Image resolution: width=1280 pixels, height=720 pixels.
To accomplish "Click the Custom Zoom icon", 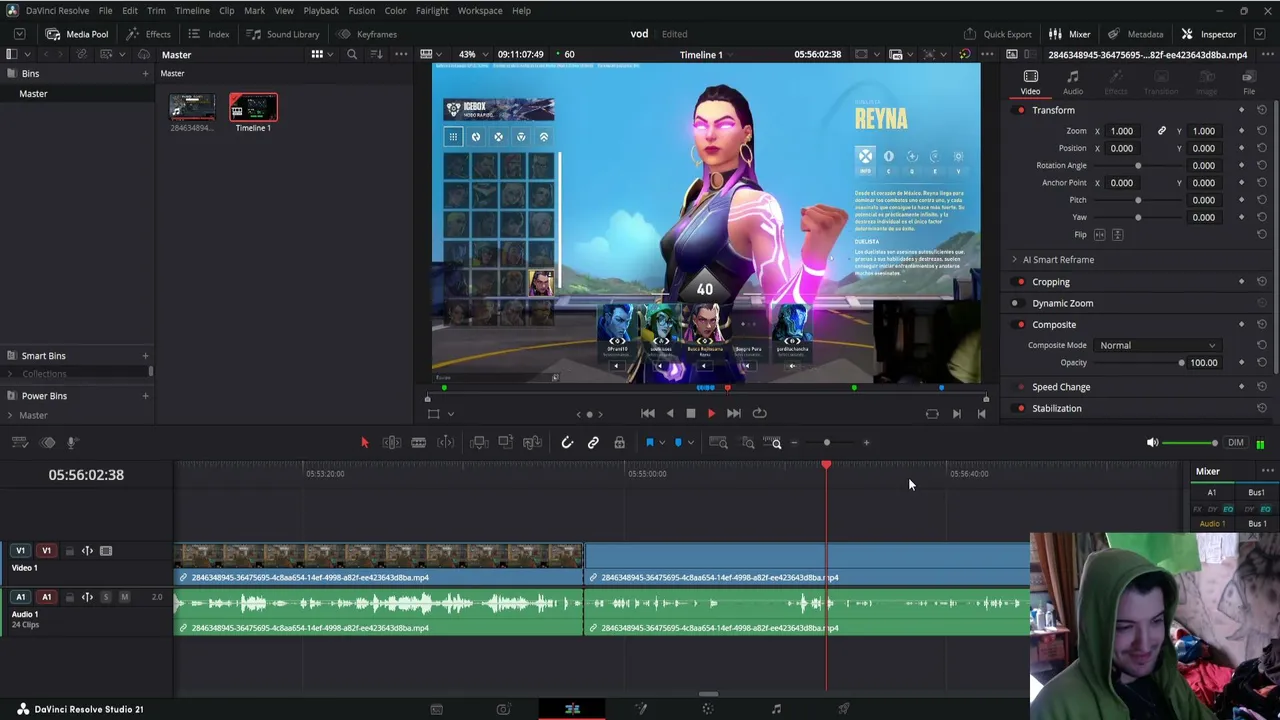I will click(x=773, y=442).
